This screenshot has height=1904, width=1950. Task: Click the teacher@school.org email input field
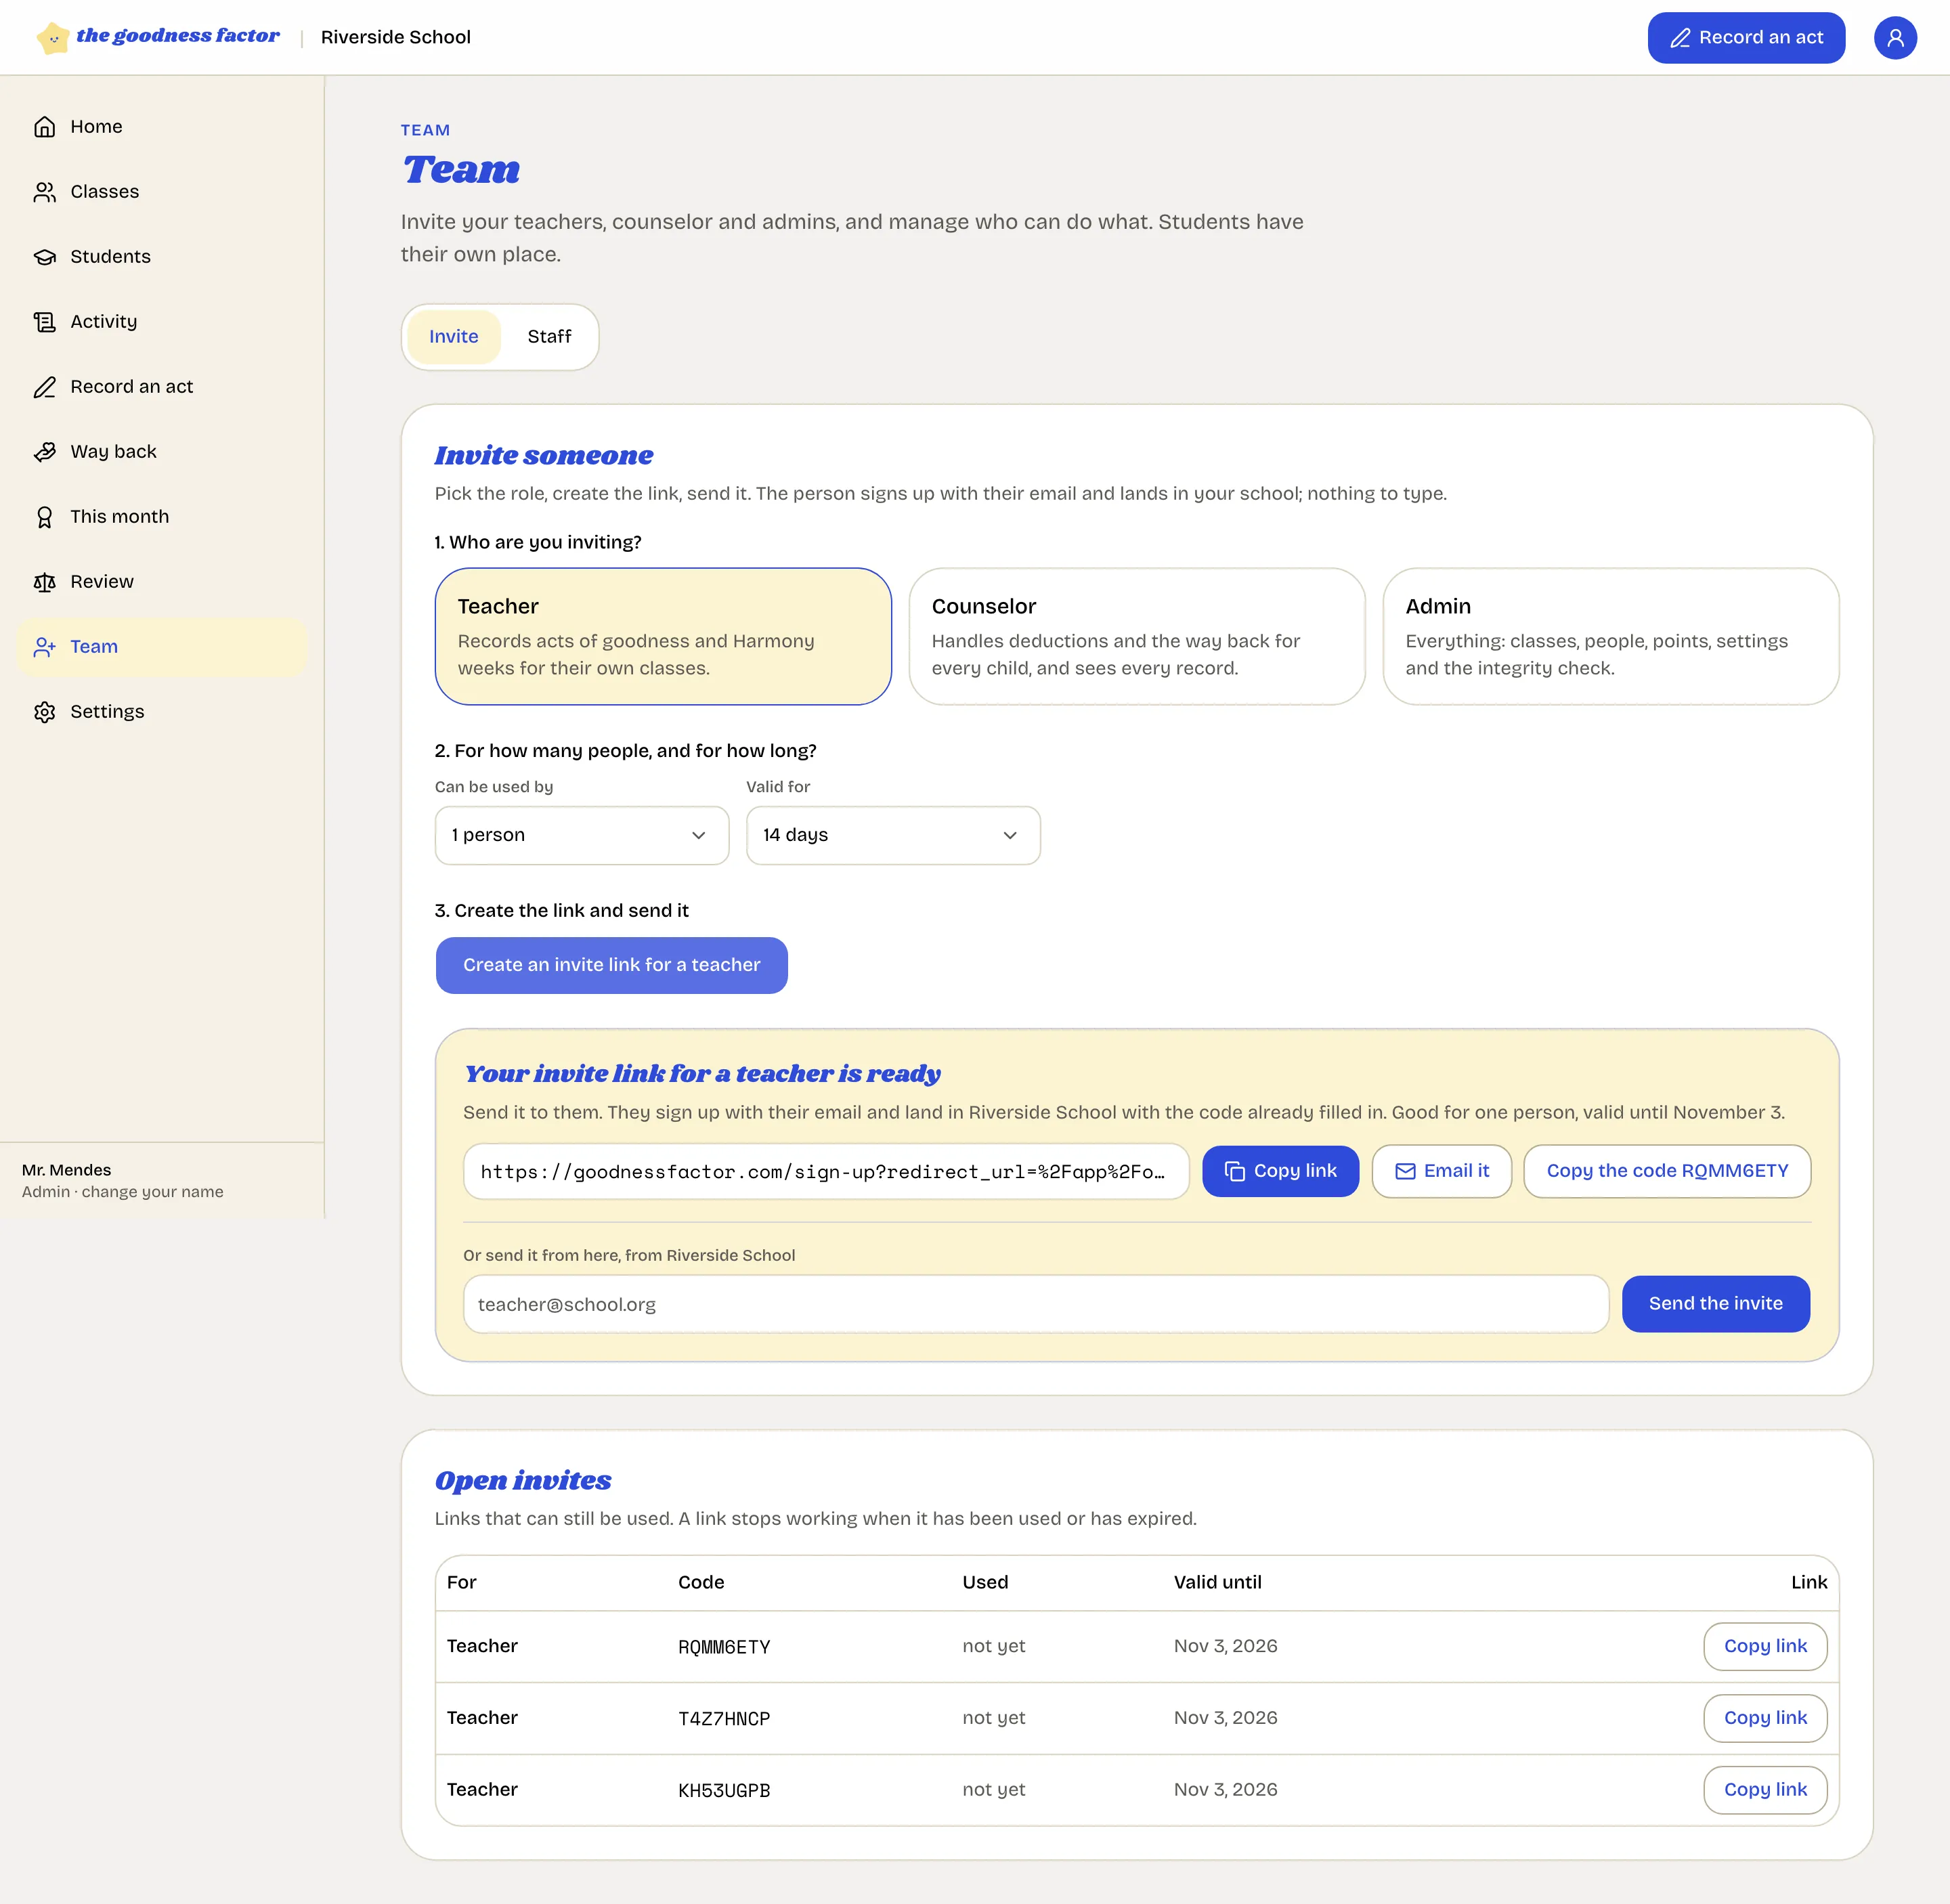[x=1036, y=1304]
